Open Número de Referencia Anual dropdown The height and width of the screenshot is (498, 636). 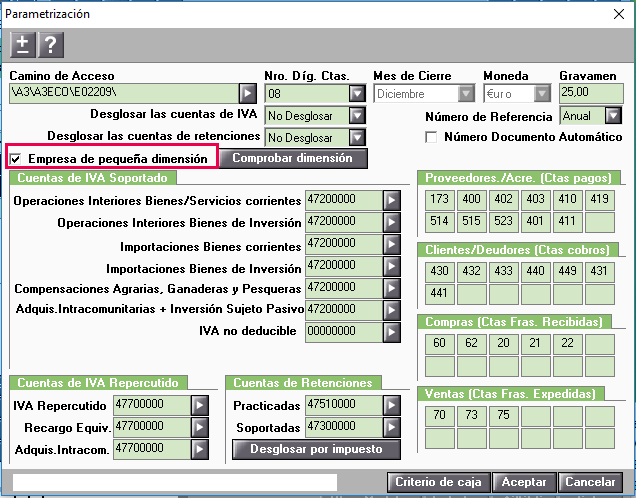coord(613,116)
